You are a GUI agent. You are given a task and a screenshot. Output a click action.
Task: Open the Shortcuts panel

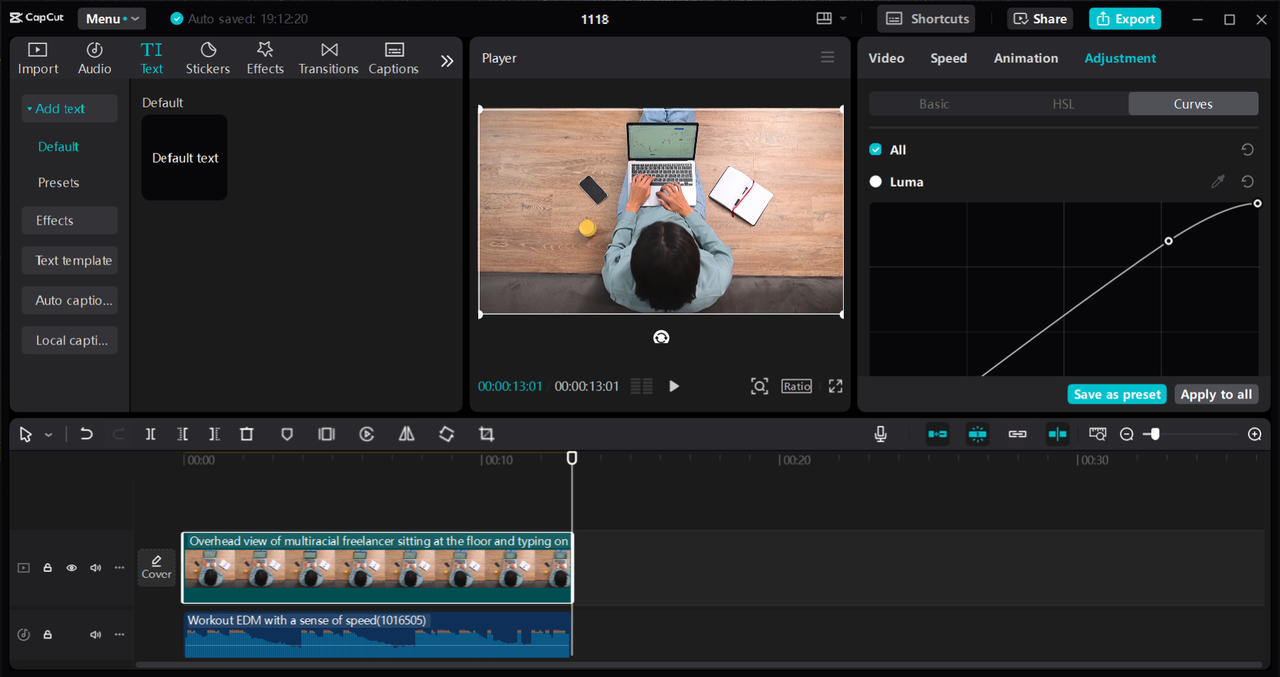coord(927,19)
